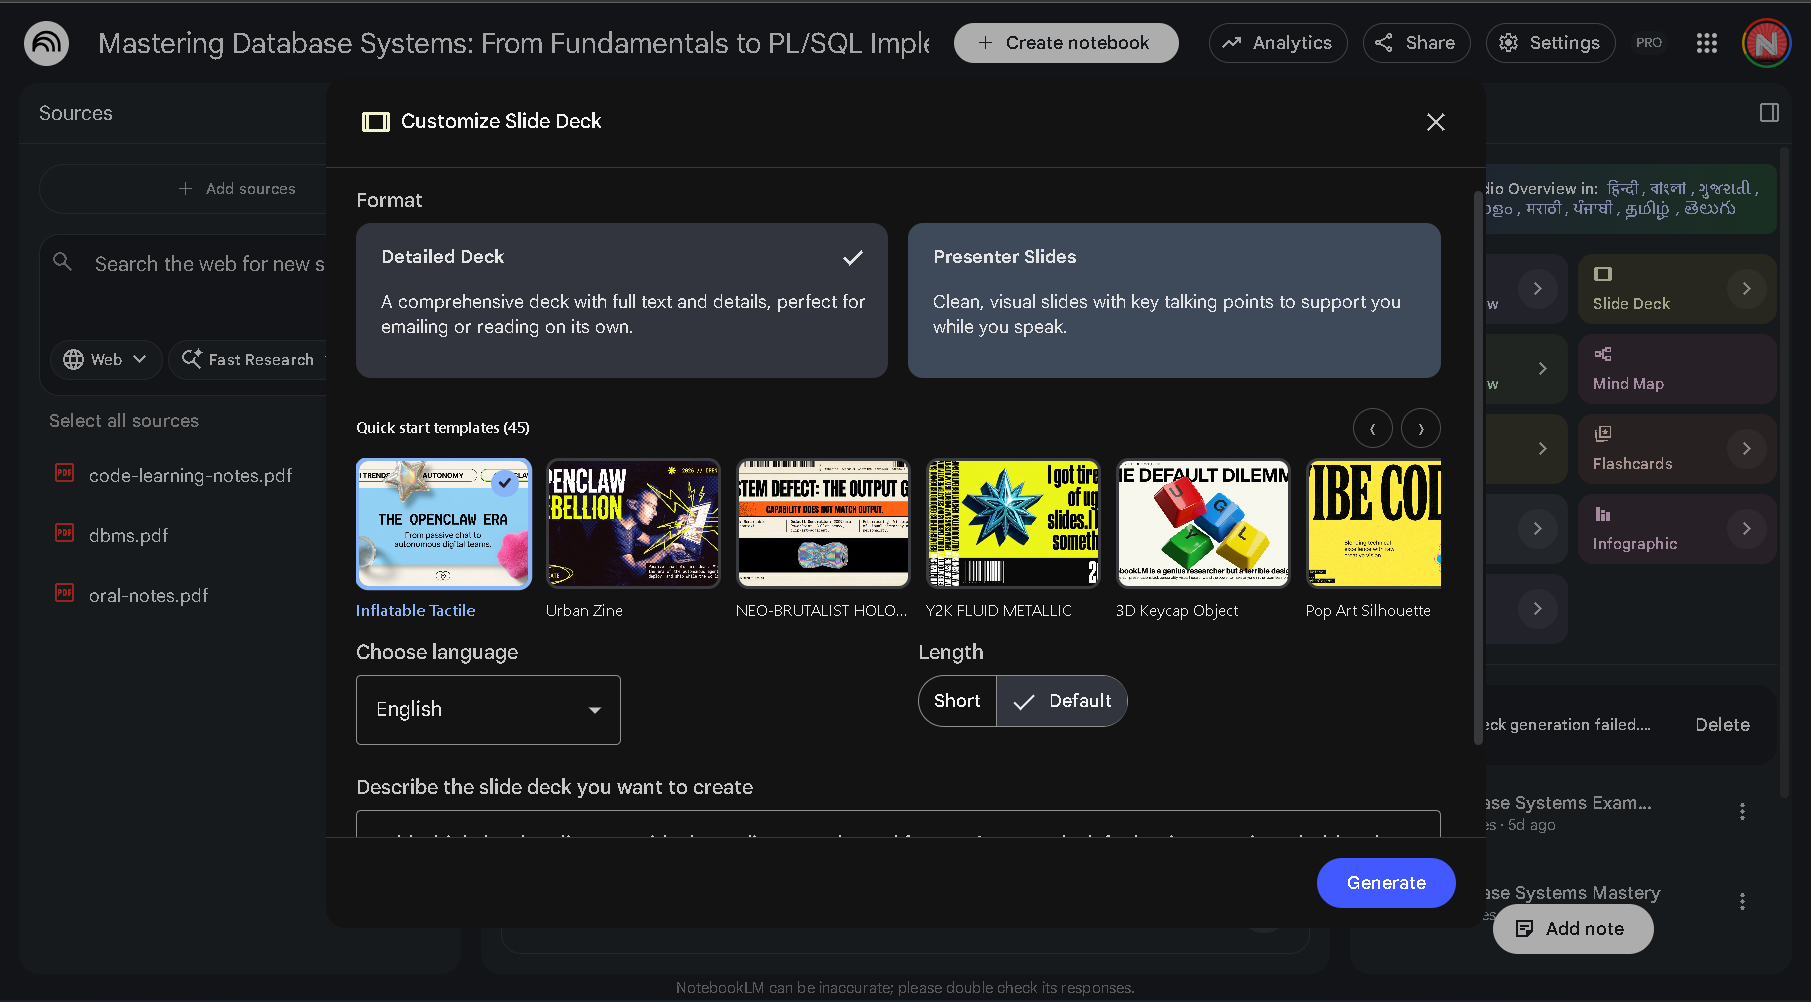Click the PRO badge
Screen dimensions: 1811x1002
click(x=1649, y=43)
